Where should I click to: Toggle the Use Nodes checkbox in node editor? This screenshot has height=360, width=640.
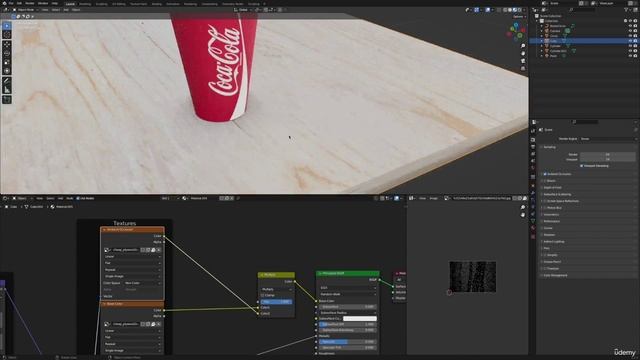point(78,198)
